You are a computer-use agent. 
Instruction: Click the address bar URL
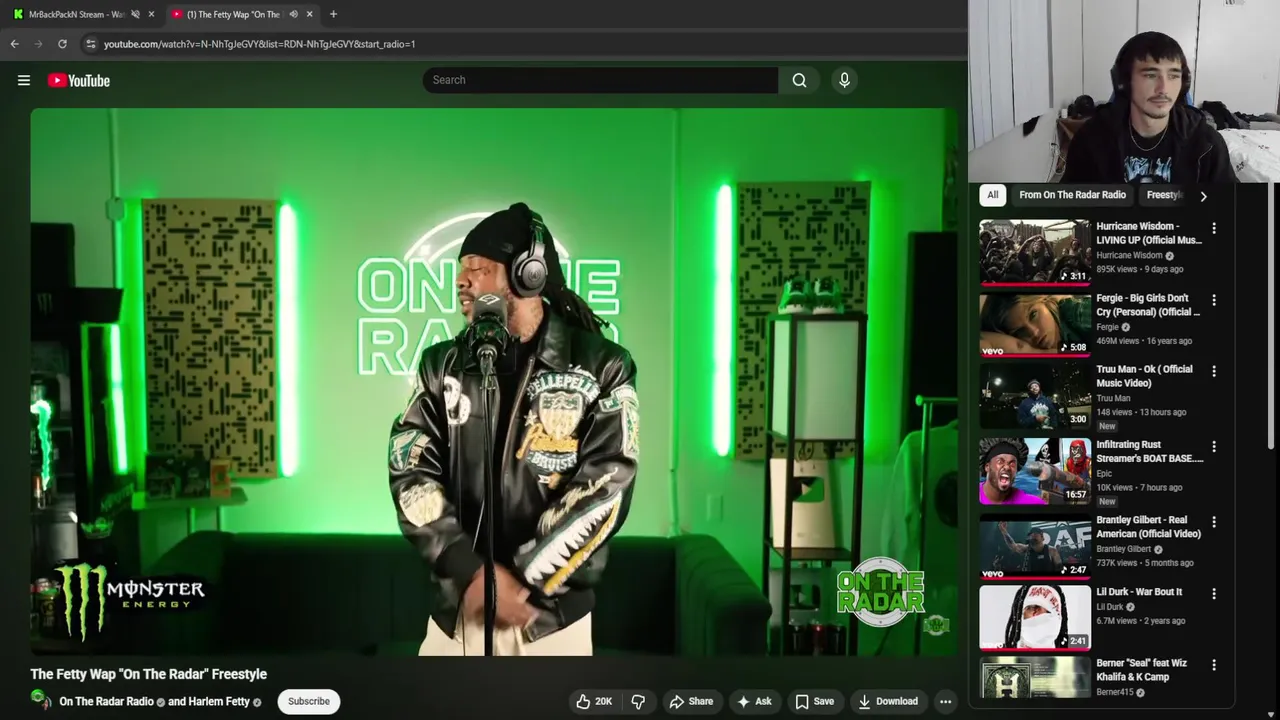[x=260, y=44]
